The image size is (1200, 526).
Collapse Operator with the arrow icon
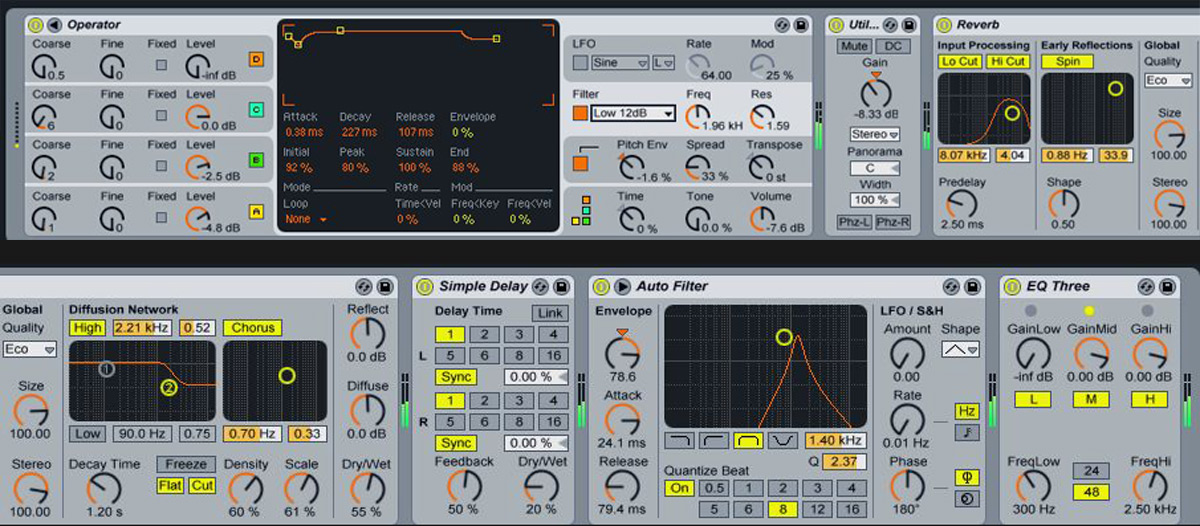(x=54, y=24)
